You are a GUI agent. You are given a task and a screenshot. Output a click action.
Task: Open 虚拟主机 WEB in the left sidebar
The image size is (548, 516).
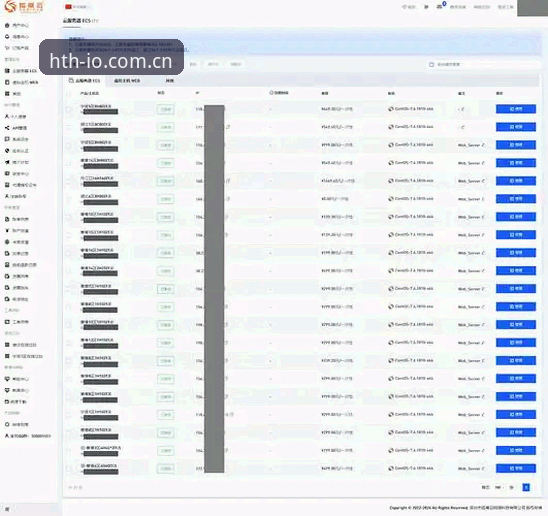22,83
